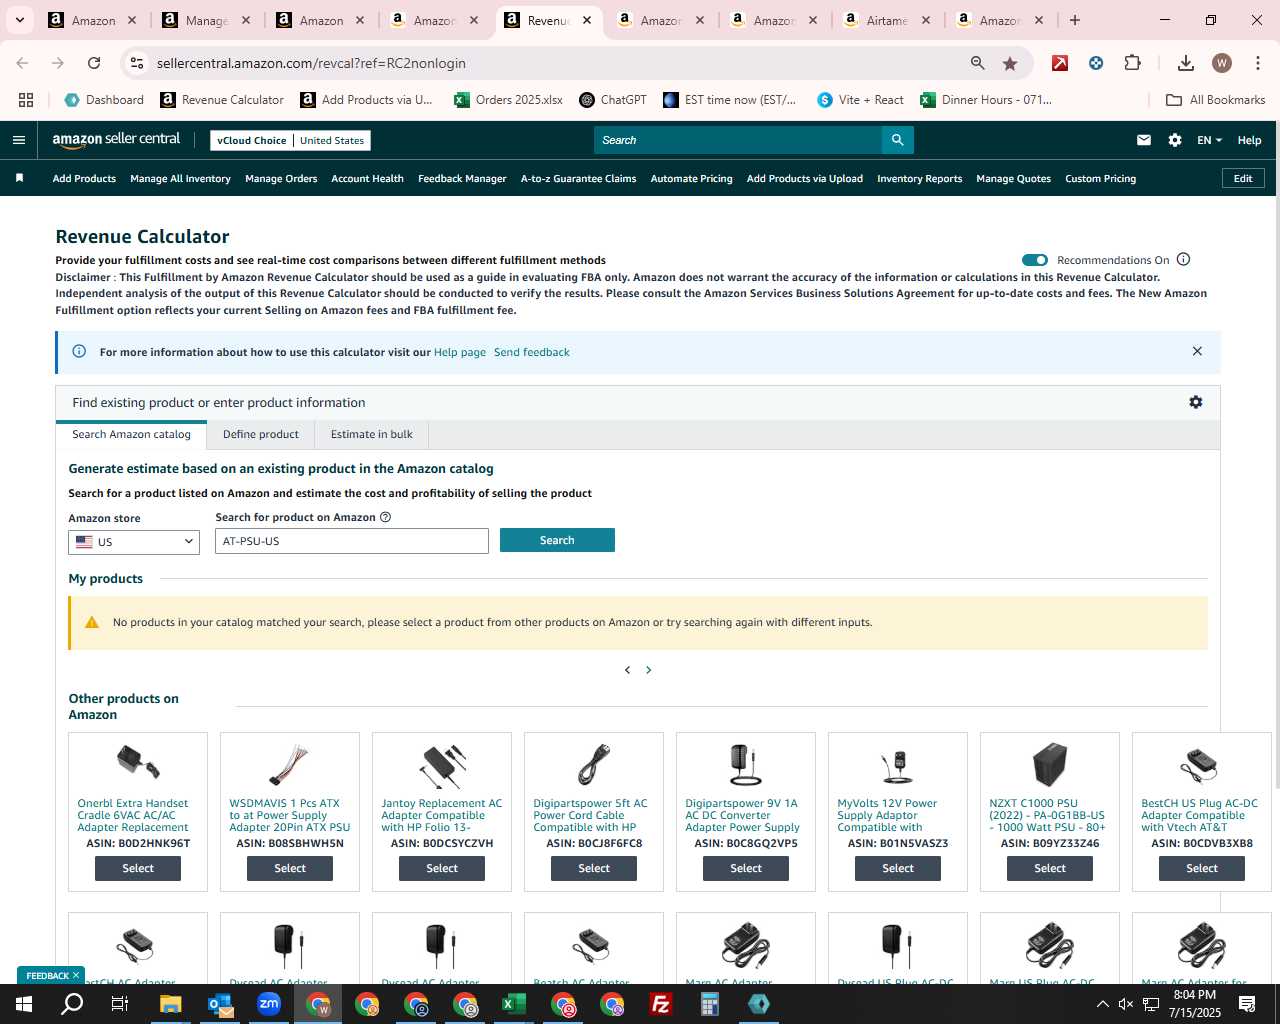
Task: Bookmark this page with star icon
Action: [x=1010, y=63]
